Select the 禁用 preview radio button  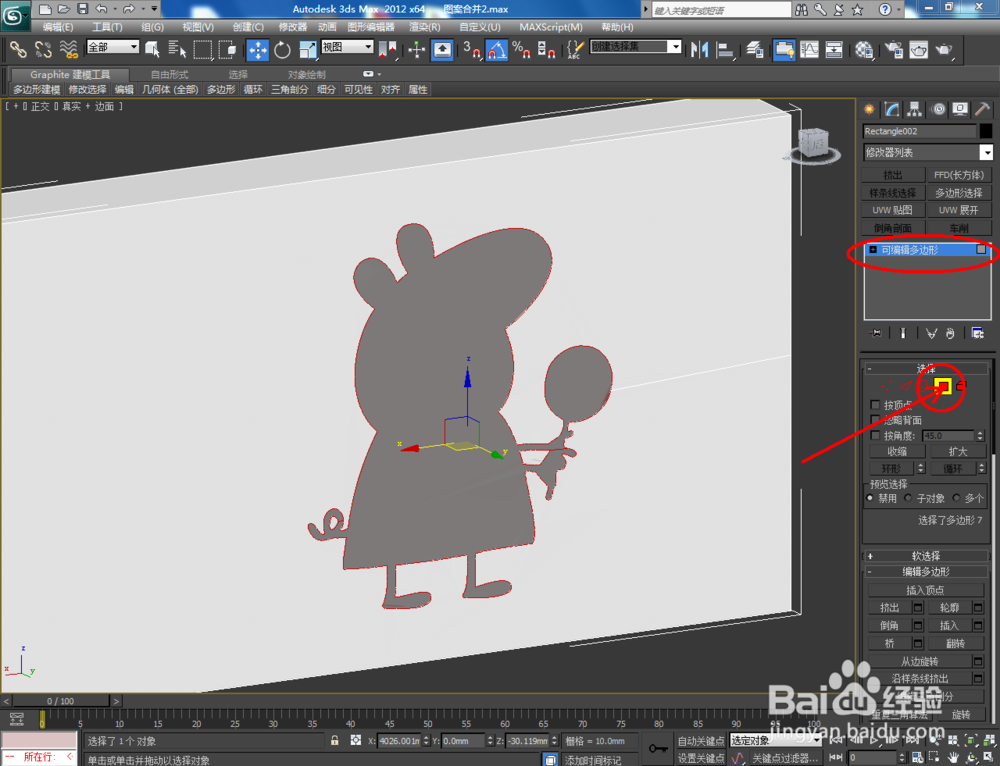coord(870,498)
